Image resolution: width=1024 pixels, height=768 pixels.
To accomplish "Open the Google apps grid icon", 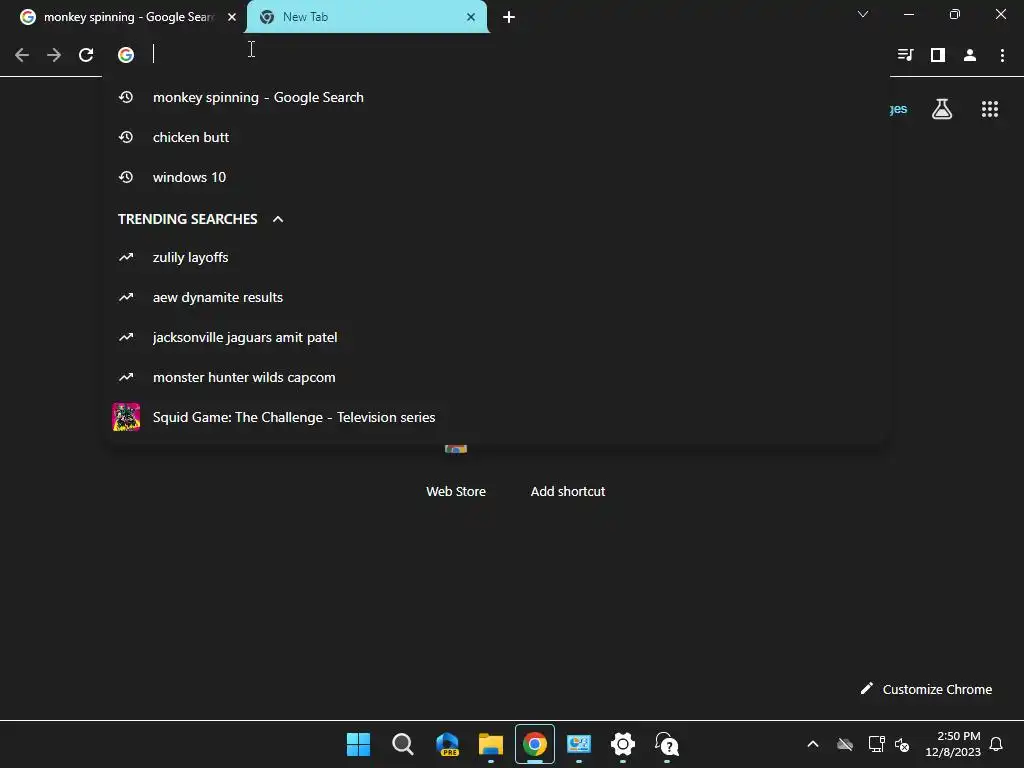I will click(990, 109).
